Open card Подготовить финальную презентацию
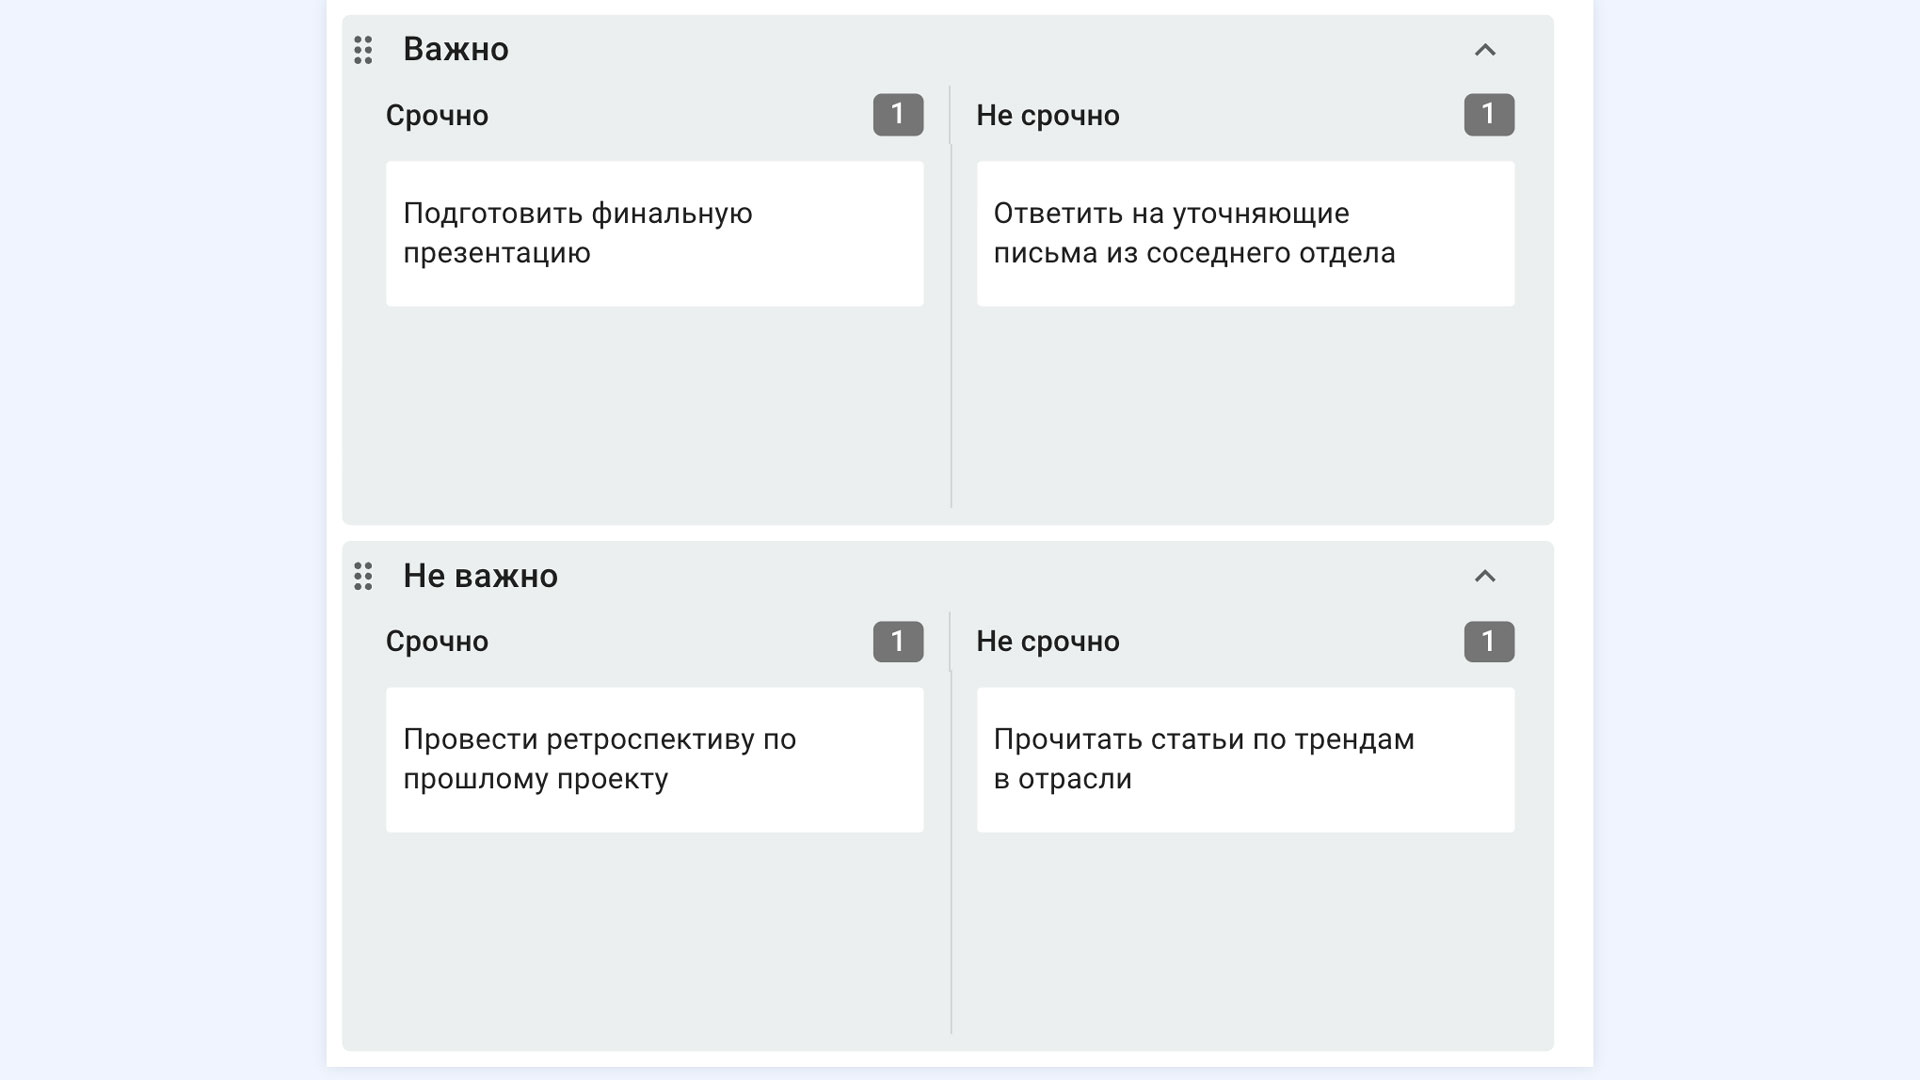1920x1080 pixels. (655, 233)
